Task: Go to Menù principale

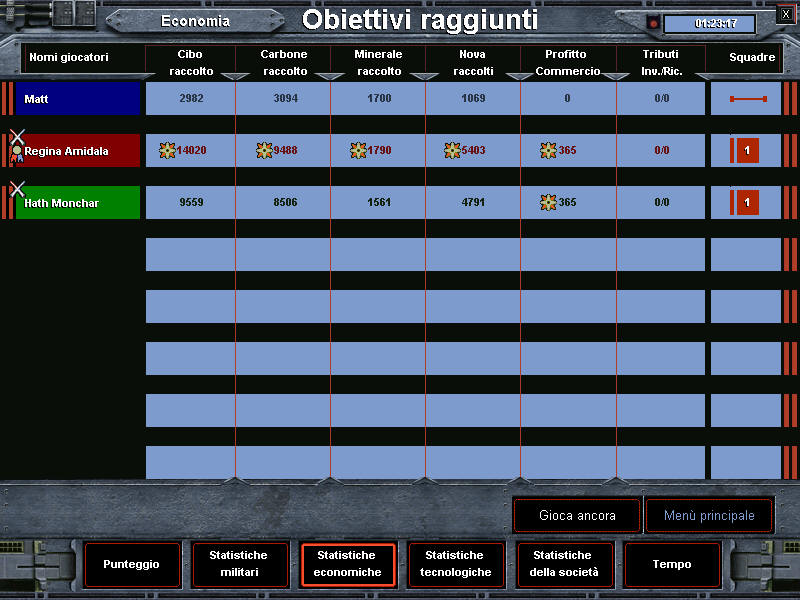Action: point(709,516)
